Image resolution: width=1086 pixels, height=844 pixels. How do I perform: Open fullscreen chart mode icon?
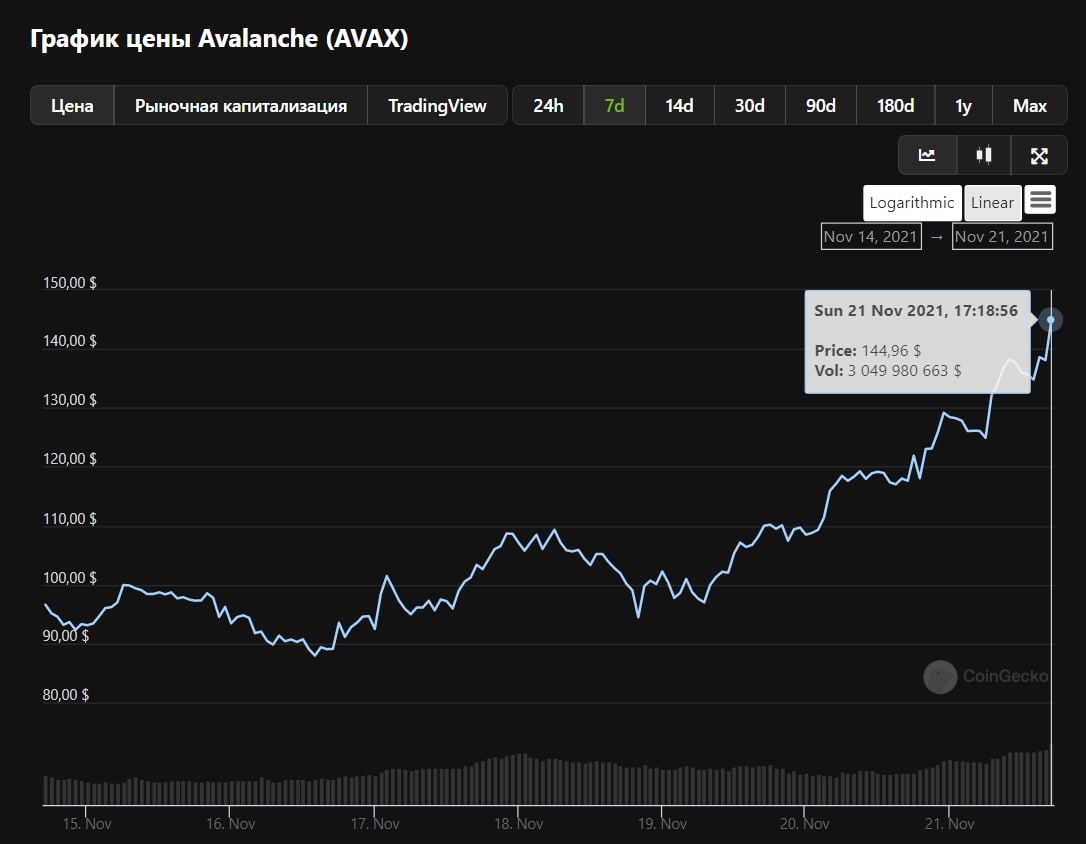pyautogui.click(x=1039, y=155)
